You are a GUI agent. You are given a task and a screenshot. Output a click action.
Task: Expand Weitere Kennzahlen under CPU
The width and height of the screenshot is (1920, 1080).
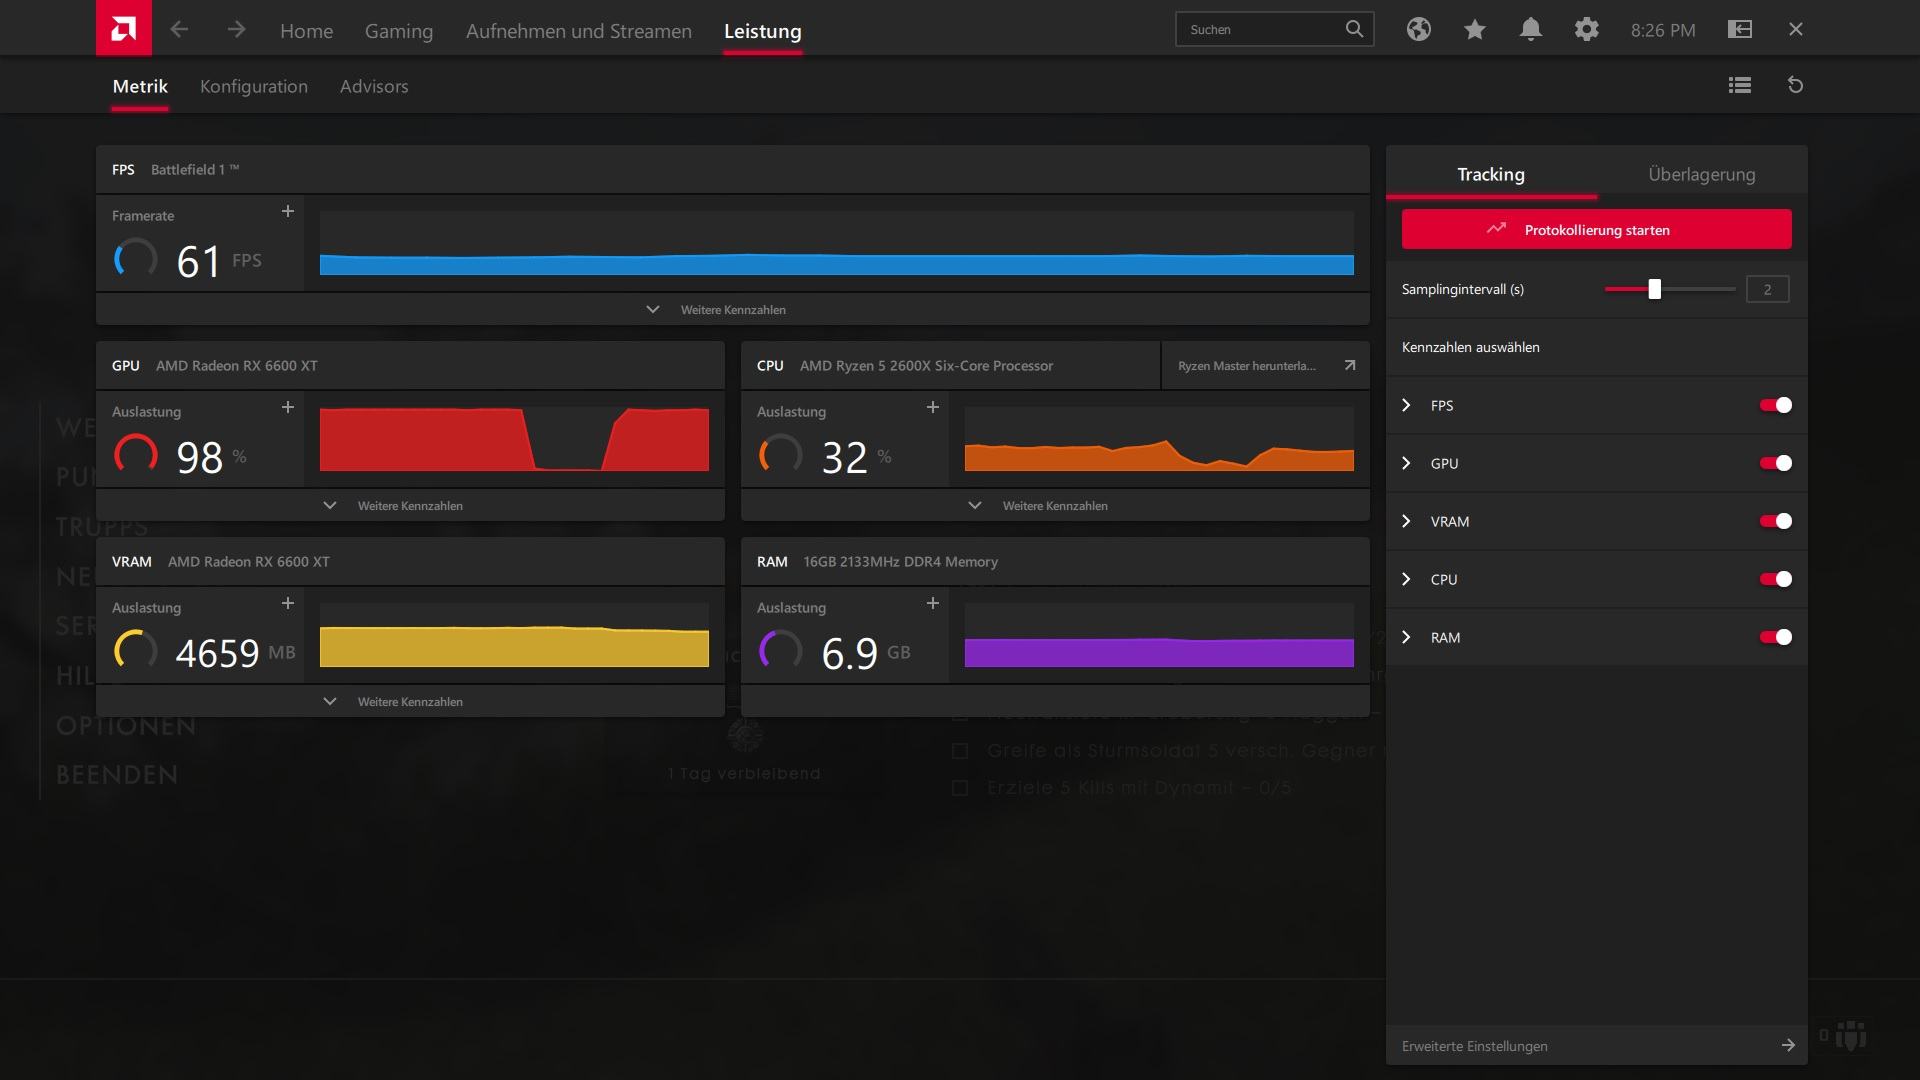[x=1055, y=505]
